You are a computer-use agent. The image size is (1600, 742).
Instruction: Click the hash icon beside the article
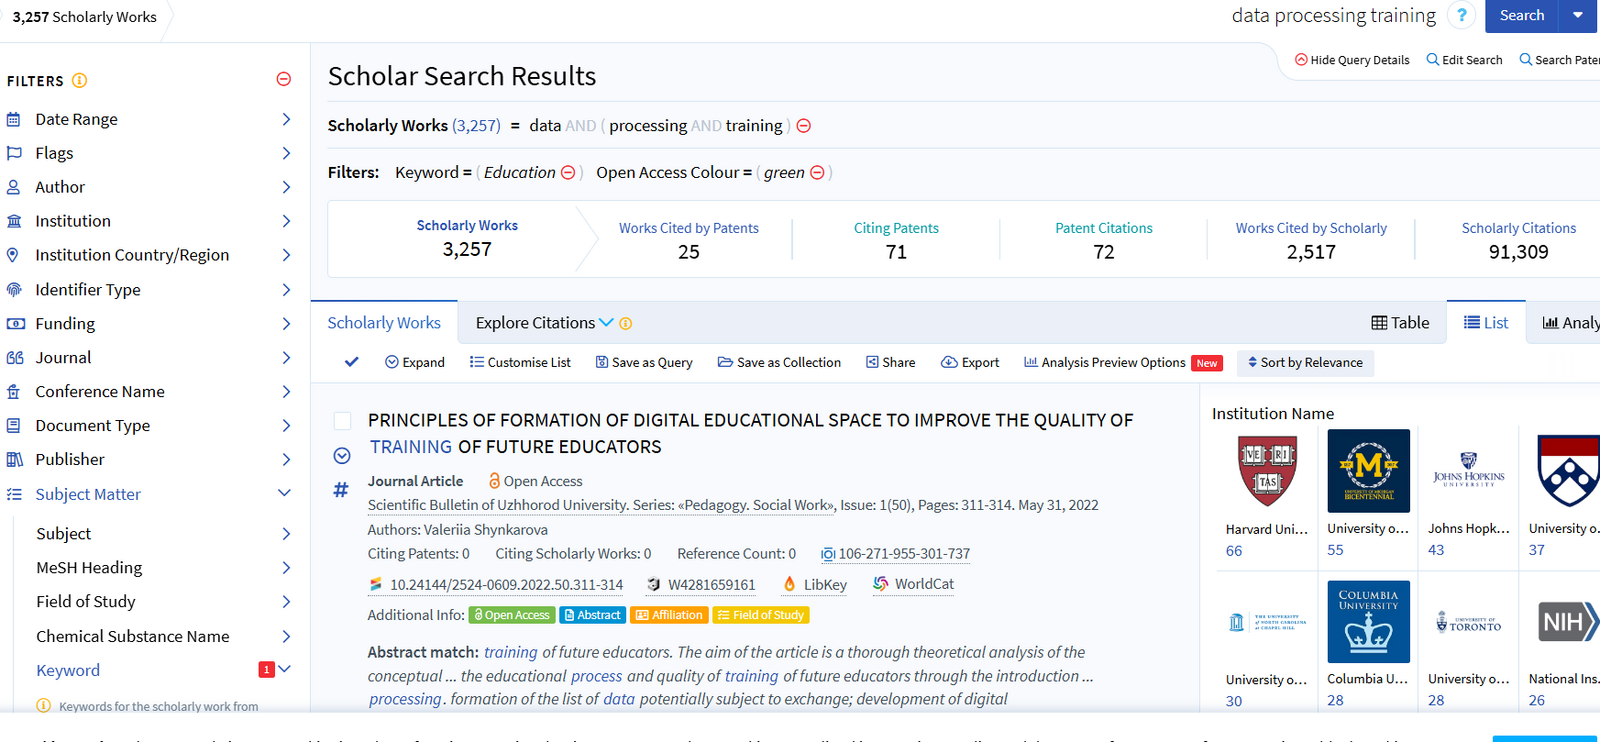[341, 490]
